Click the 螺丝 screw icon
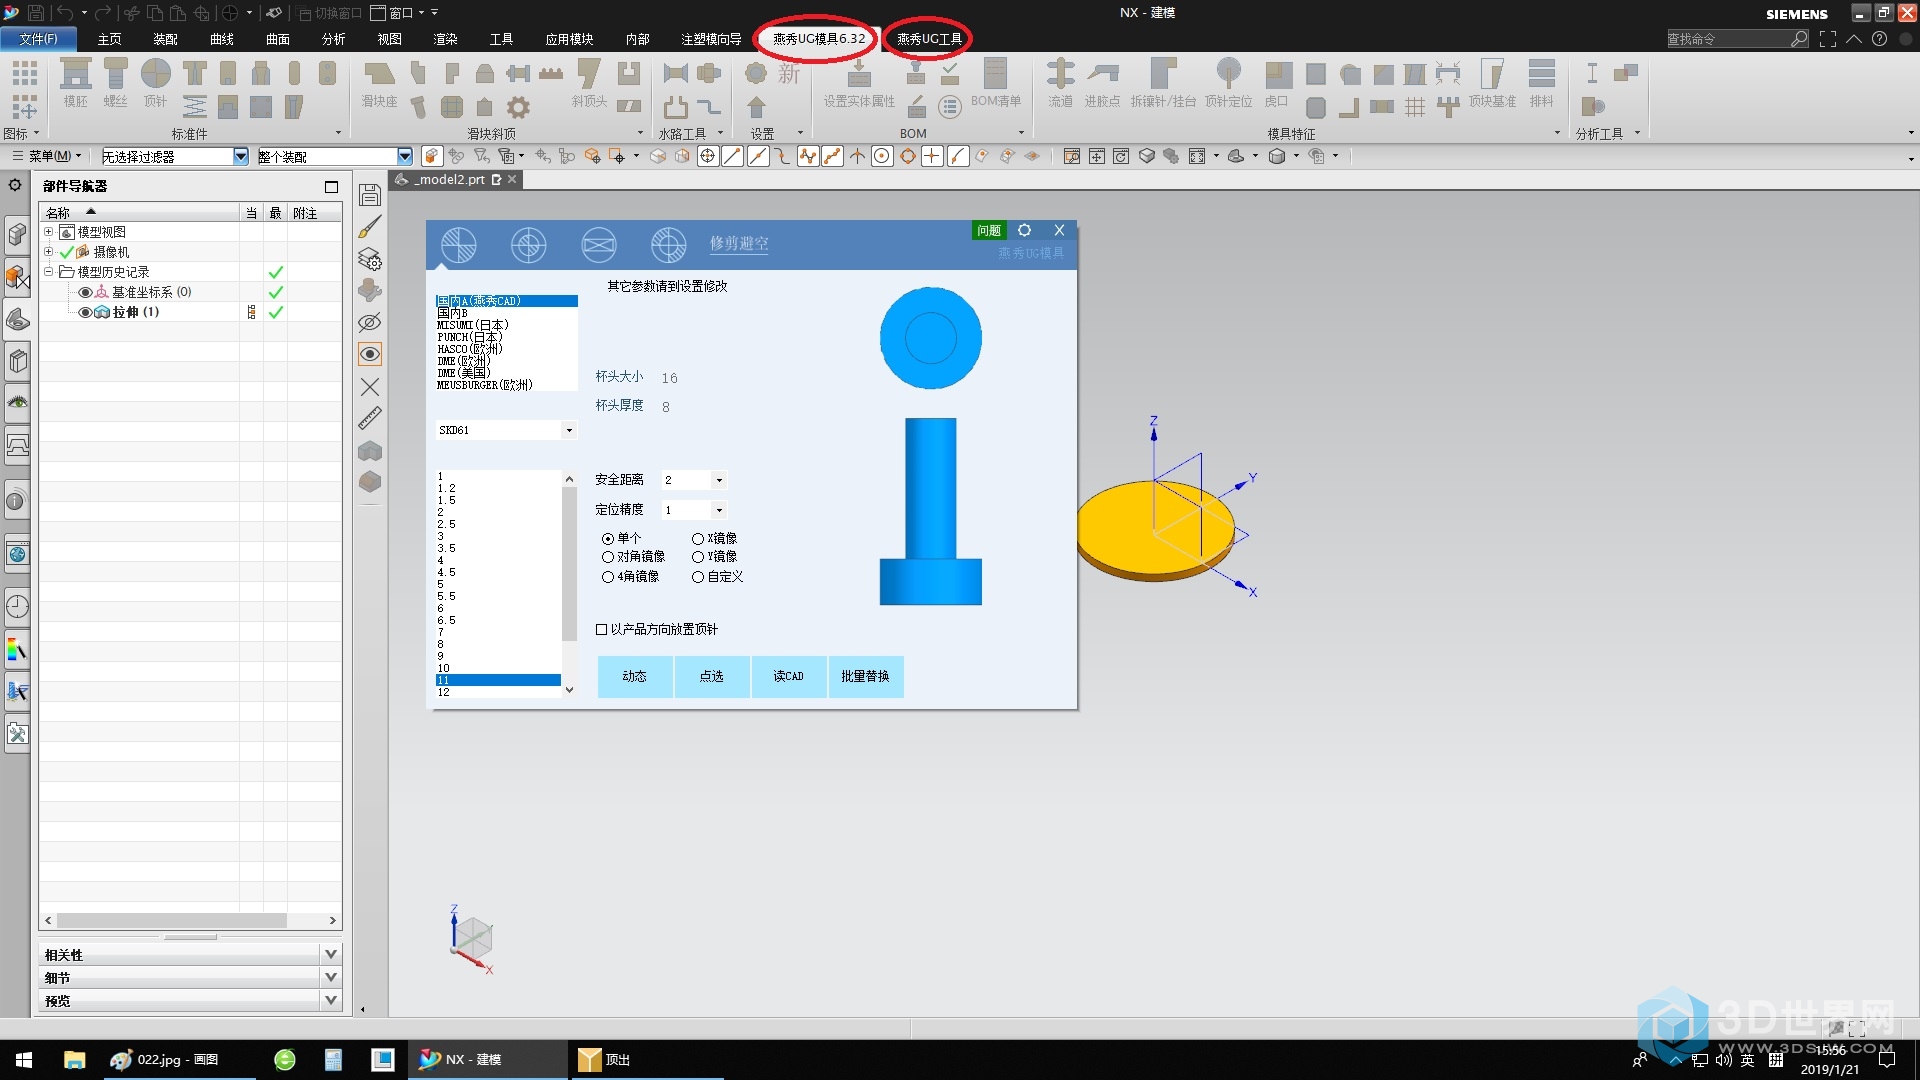This screenshot has width=1920, height=1080. (x=116, y=75)
